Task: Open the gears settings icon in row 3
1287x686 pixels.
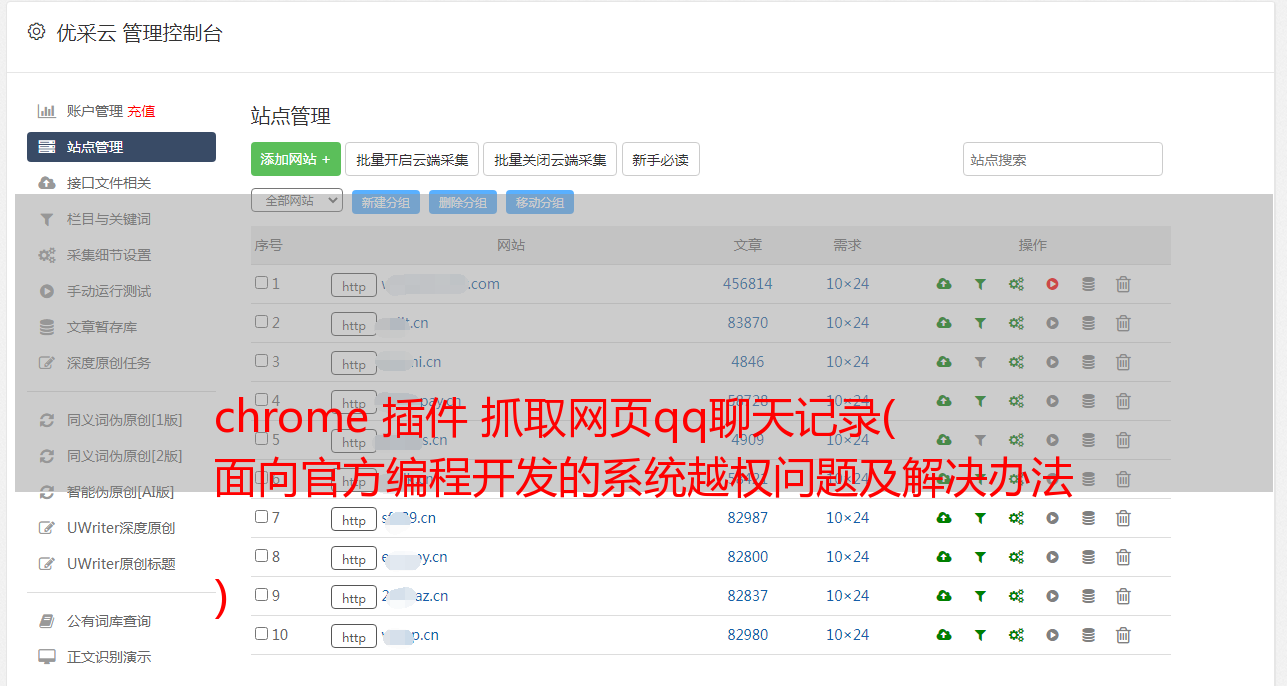Action: 1016,362
